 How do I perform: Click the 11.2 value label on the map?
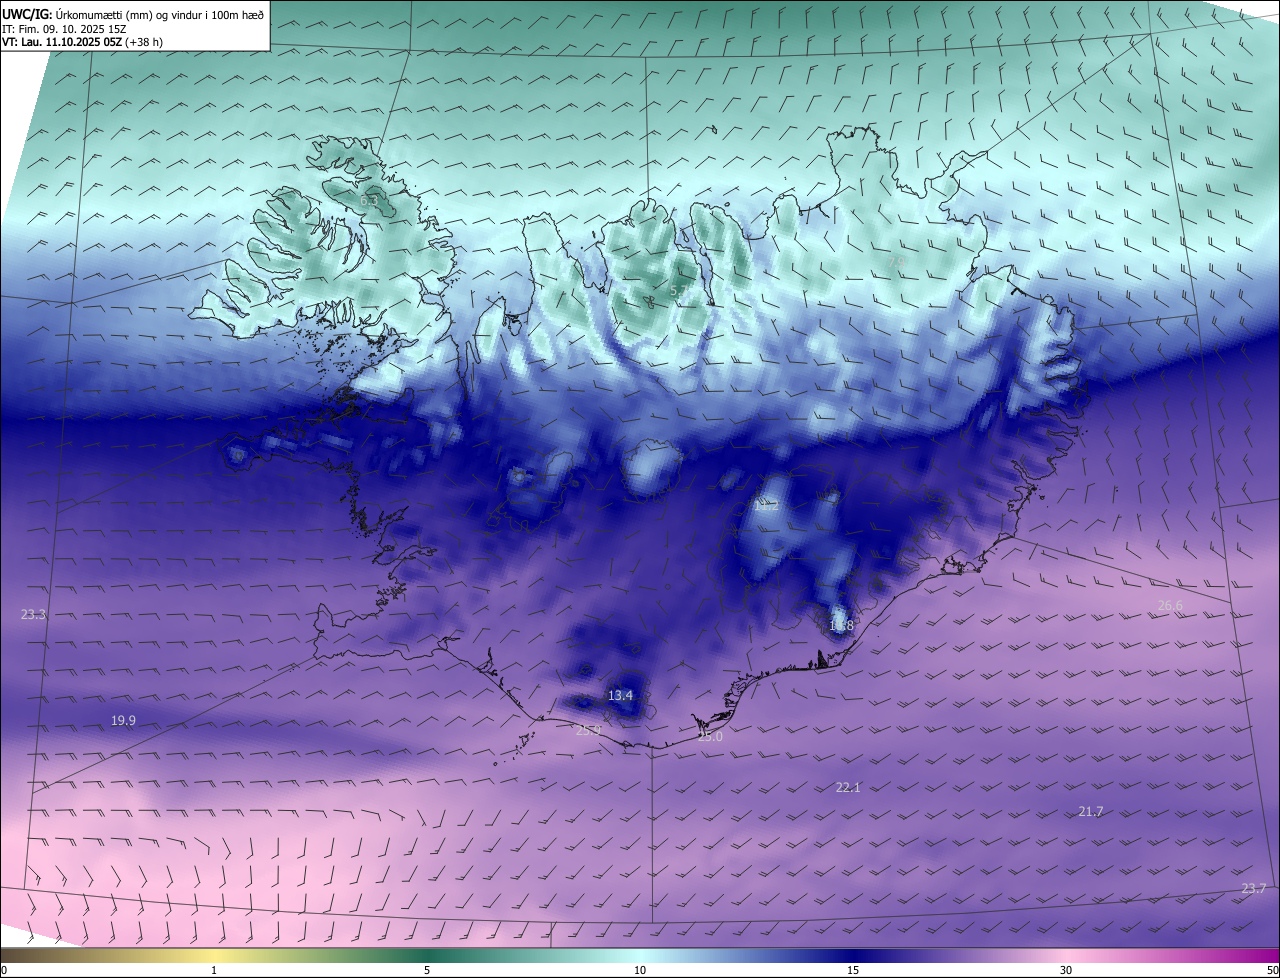tap(766, 506)
